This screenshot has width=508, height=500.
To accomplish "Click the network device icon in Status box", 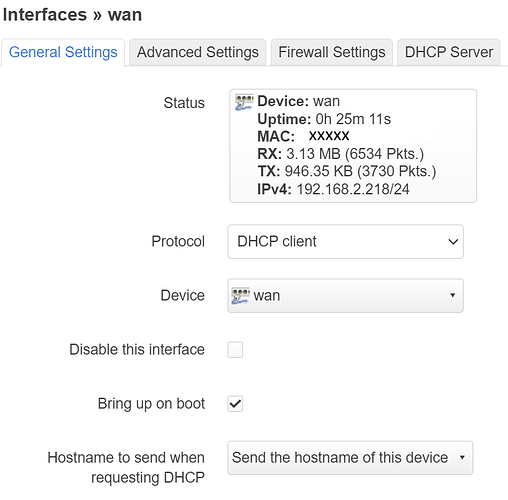I will point(244,102).
